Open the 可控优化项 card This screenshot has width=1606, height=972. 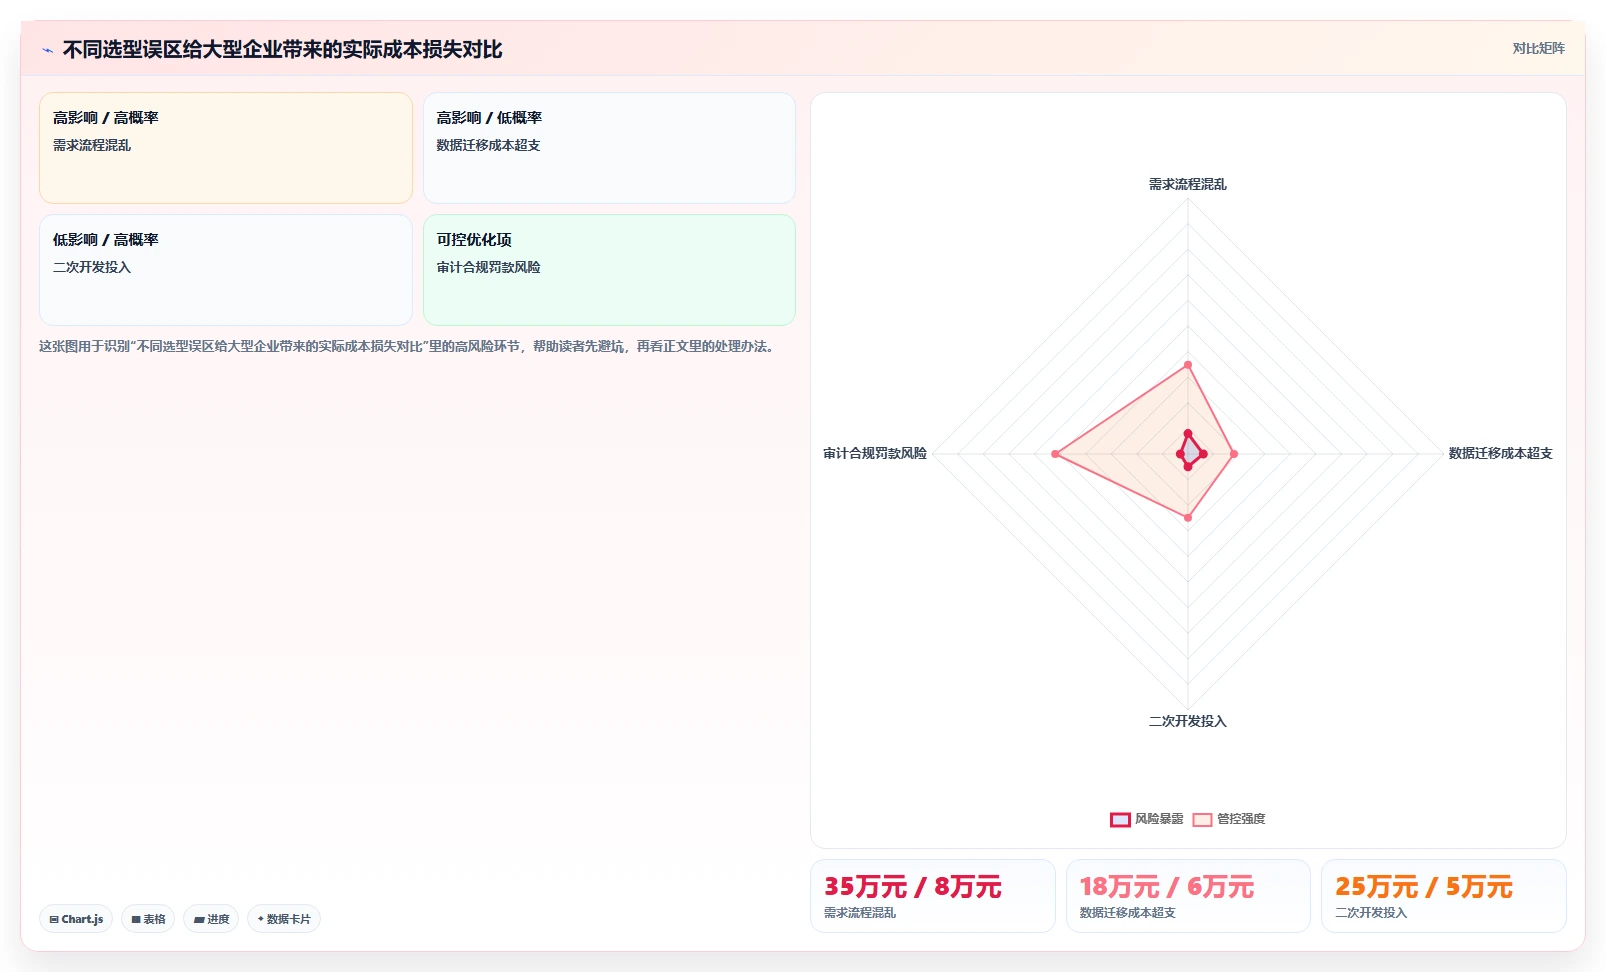point(609,270)
